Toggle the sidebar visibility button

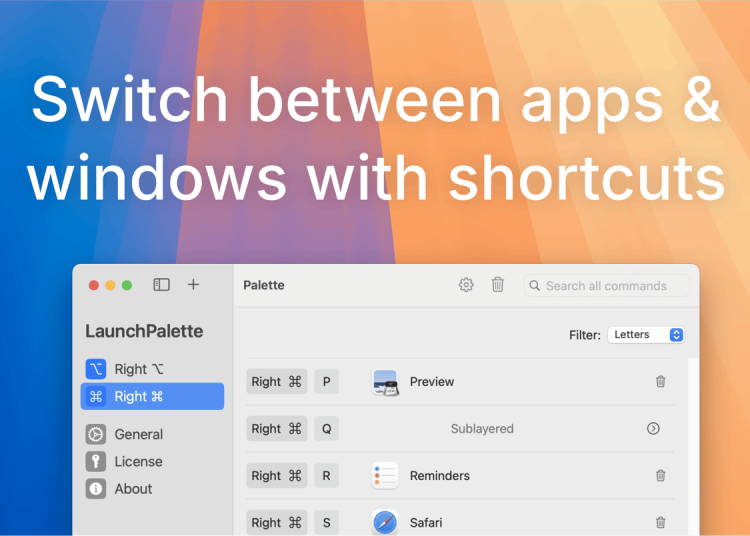tap(161, 285)
